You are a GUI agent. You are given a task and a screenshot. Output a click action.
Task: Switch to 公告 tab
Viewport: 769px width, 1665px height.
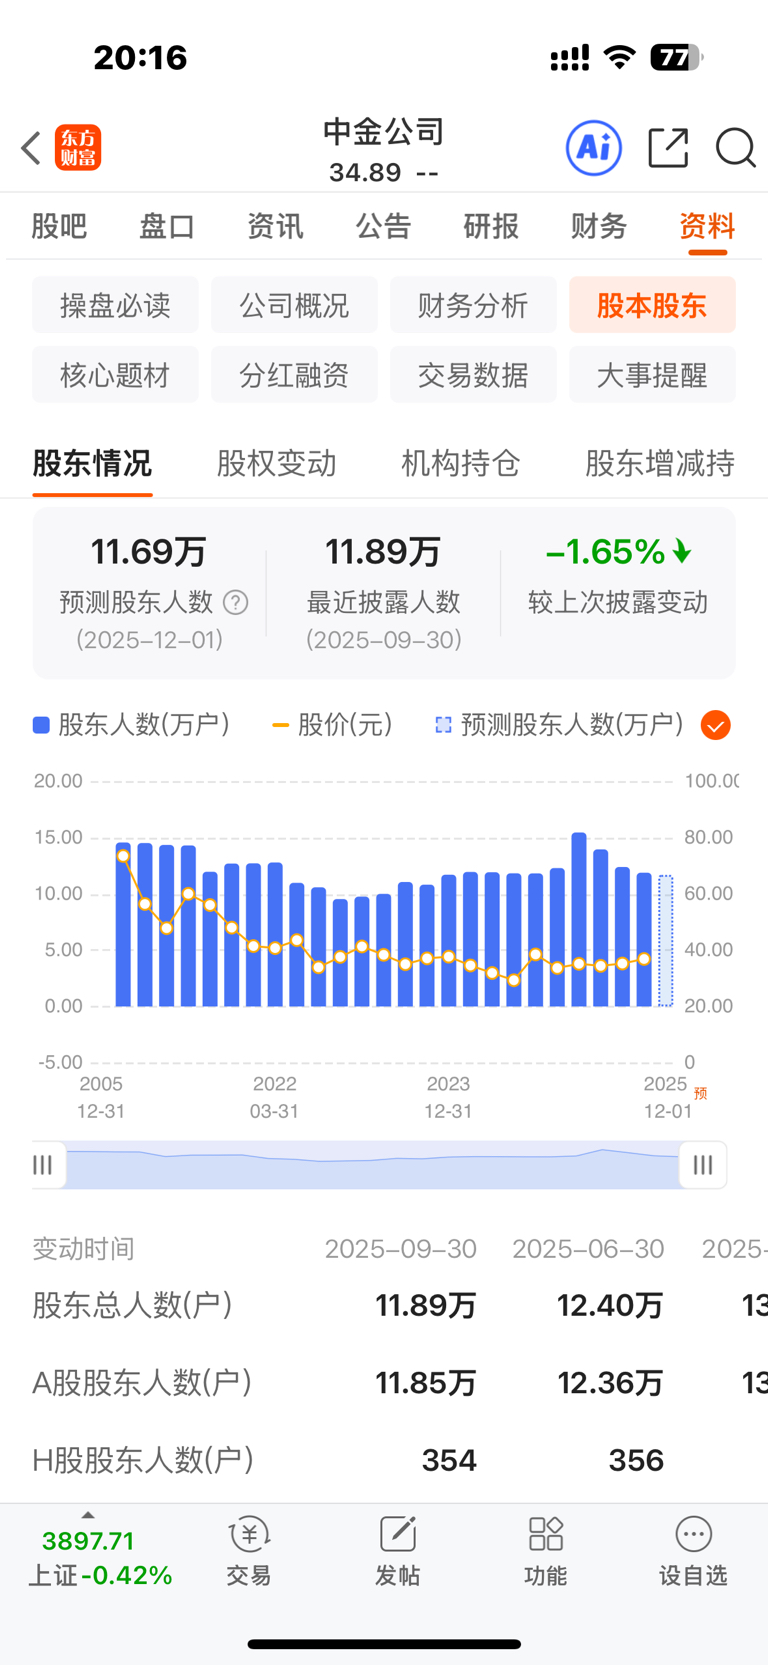(x=383, y=227)
